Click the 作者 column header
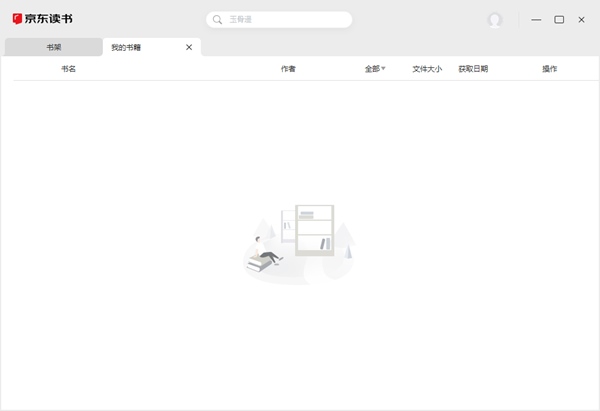Image resolution: width=600 pixels, height=411 pixels. 288,69
